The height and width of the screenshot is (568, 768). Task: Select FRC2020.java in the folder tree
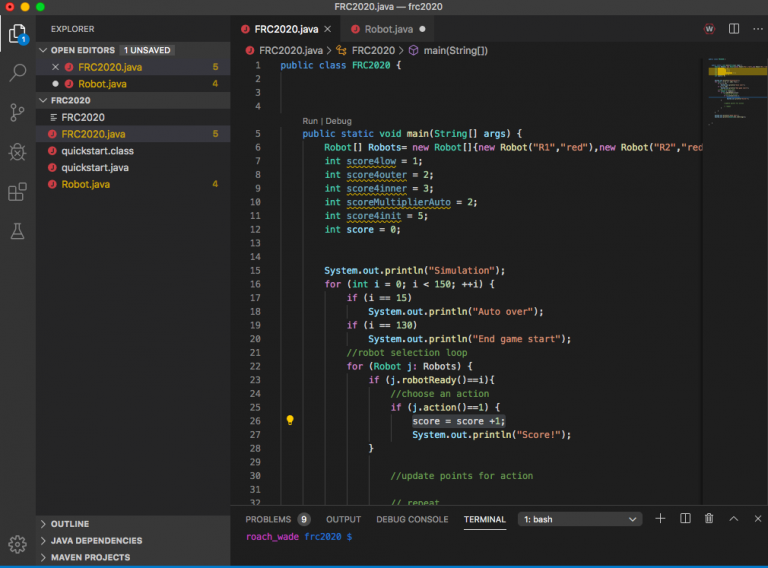[133, 134]
